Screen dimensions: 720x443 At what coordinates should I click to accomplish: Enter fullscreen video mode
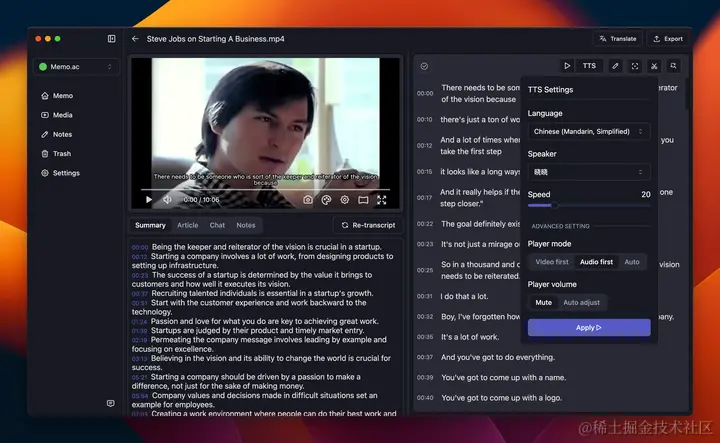click(382, 200)
